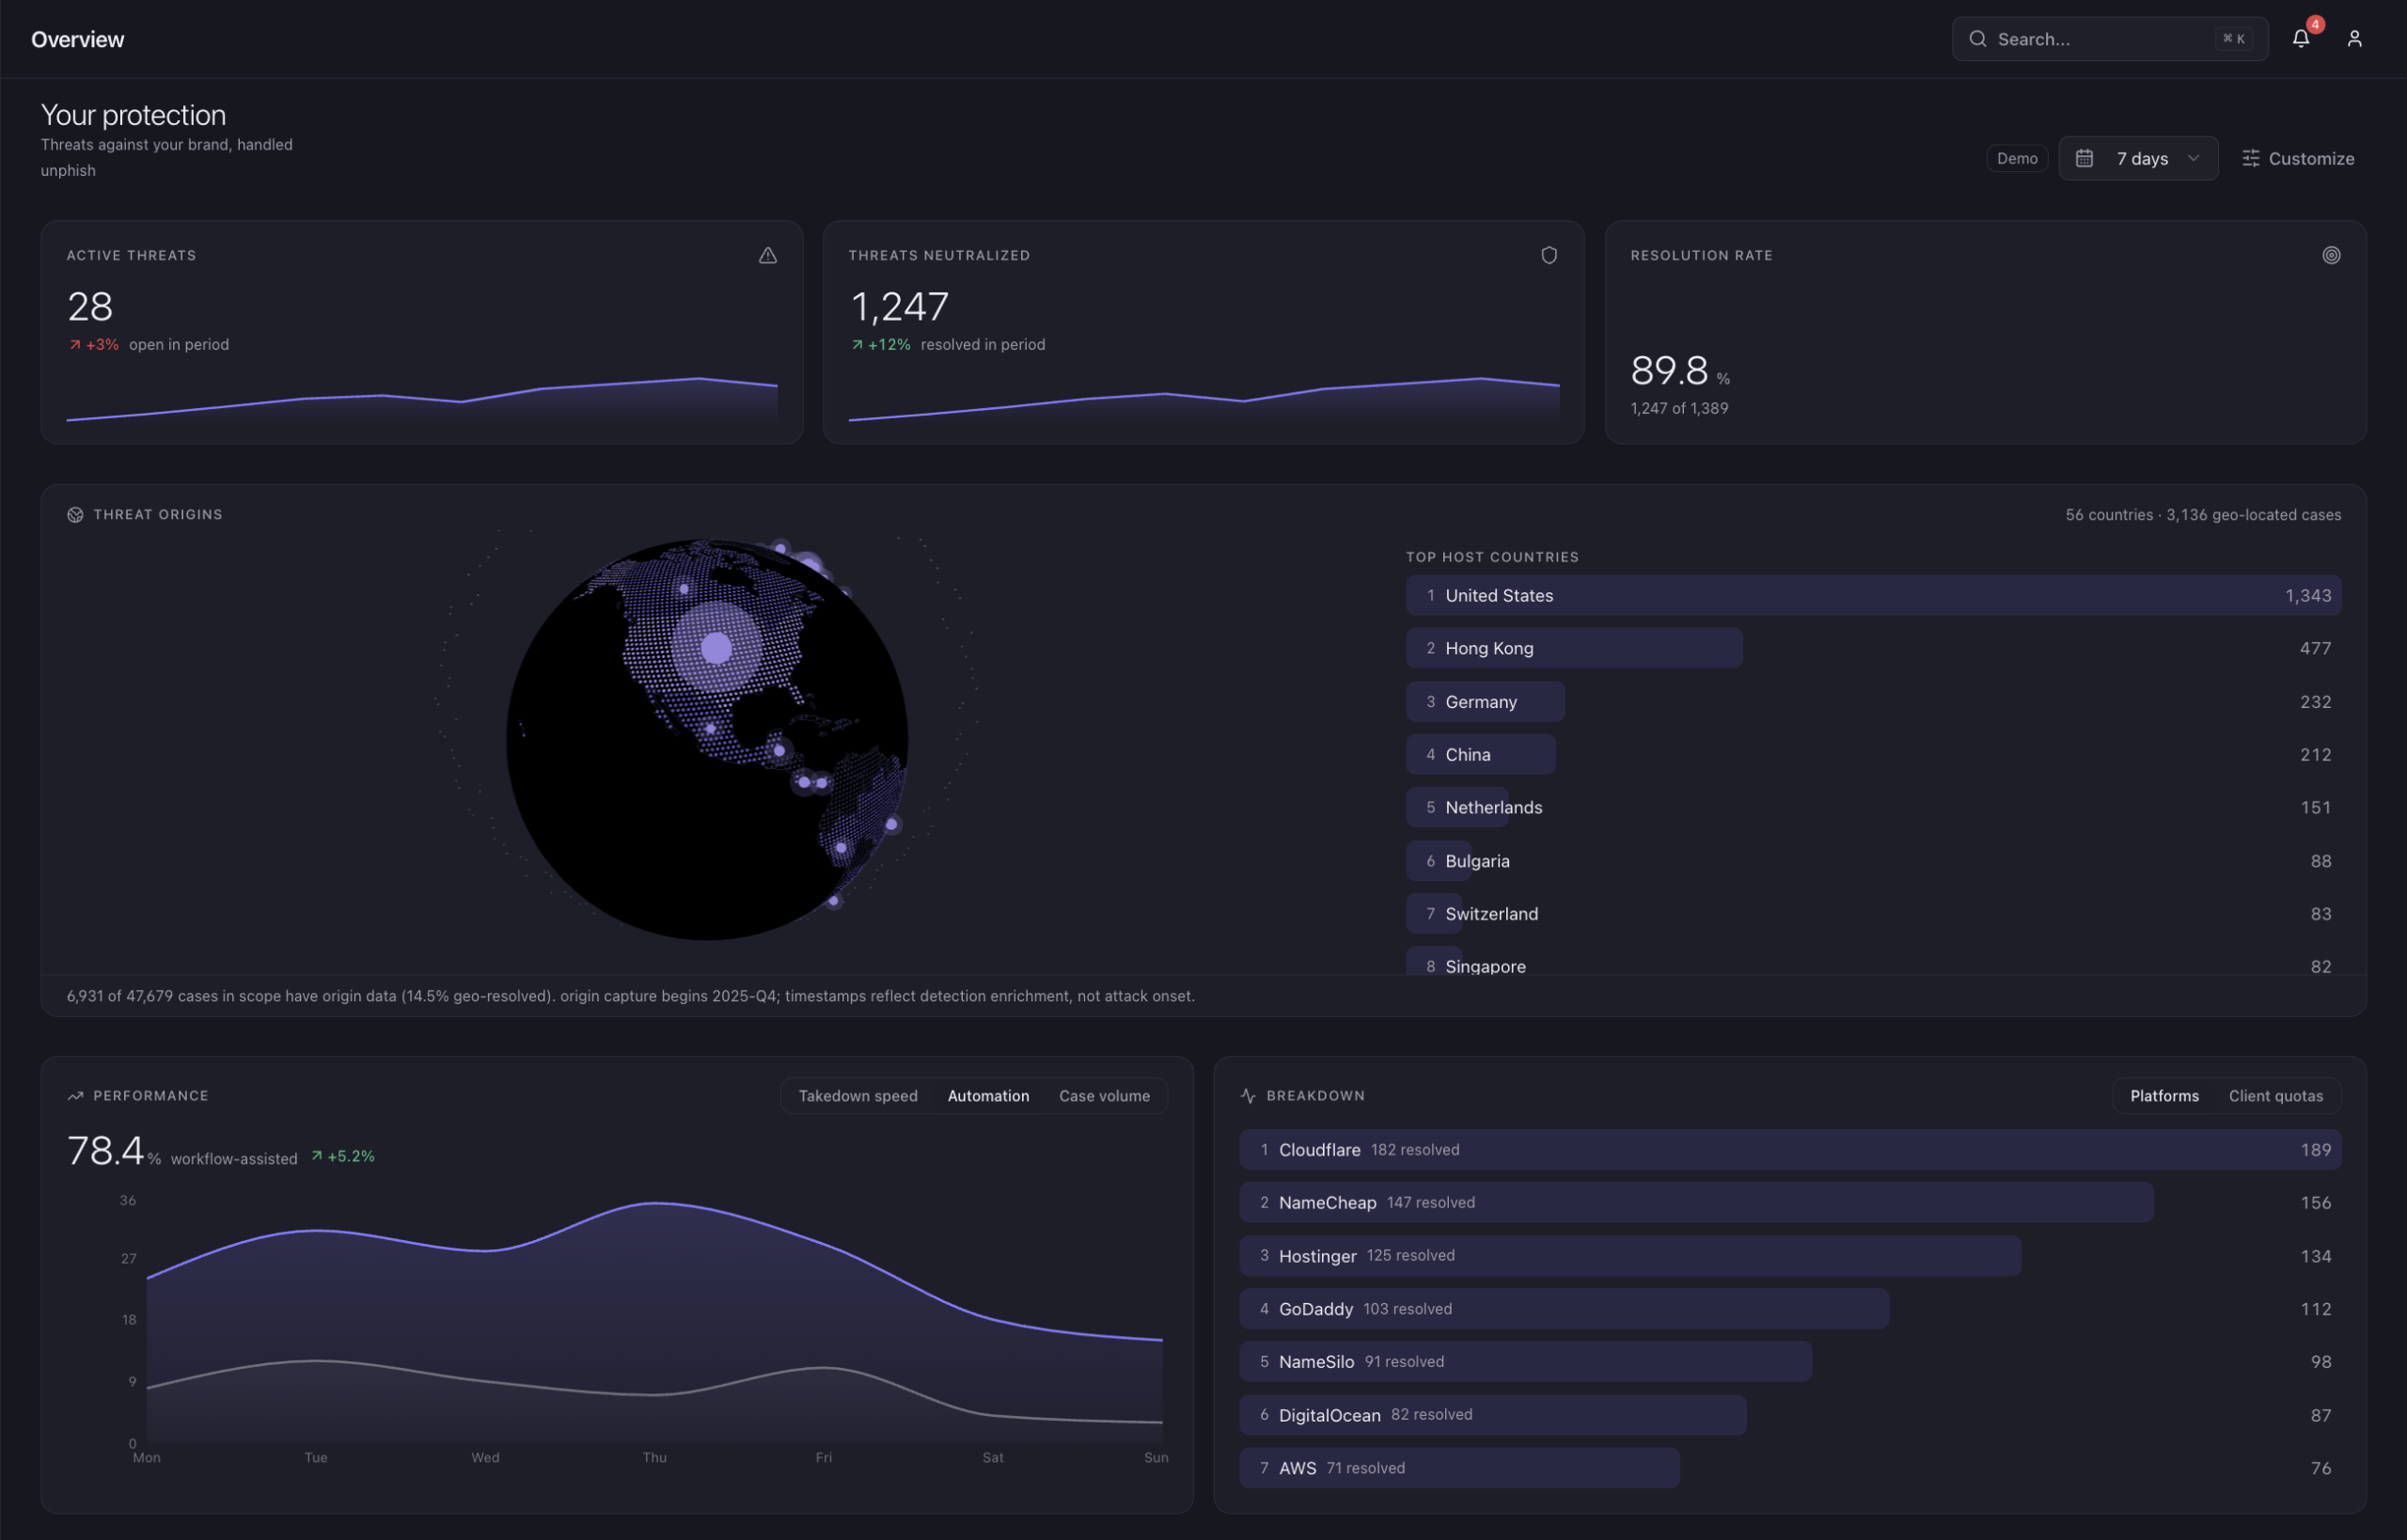This screenshot has width=2407, height=1540.
Task: Click the red notification count badge
Action: coord(2314,25)
